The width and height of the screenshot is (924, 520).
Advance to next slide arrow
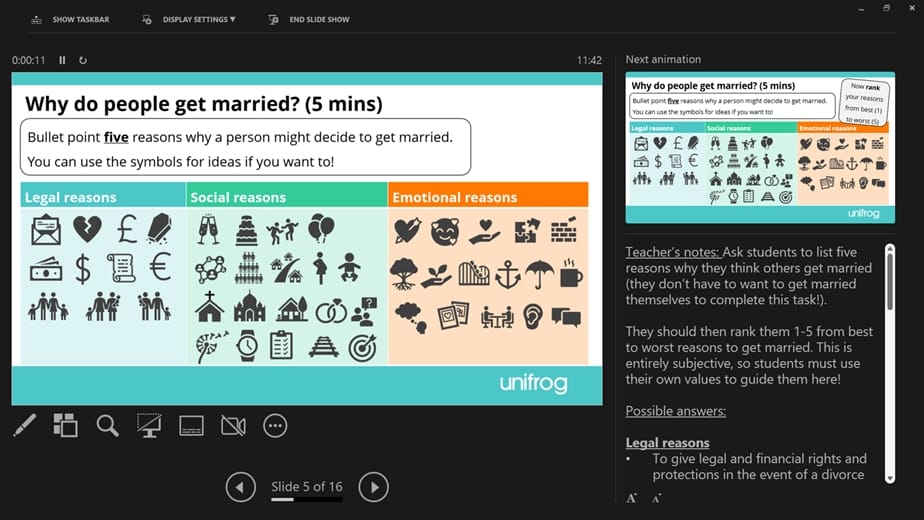pyautogui.click(x=374, y=487)
